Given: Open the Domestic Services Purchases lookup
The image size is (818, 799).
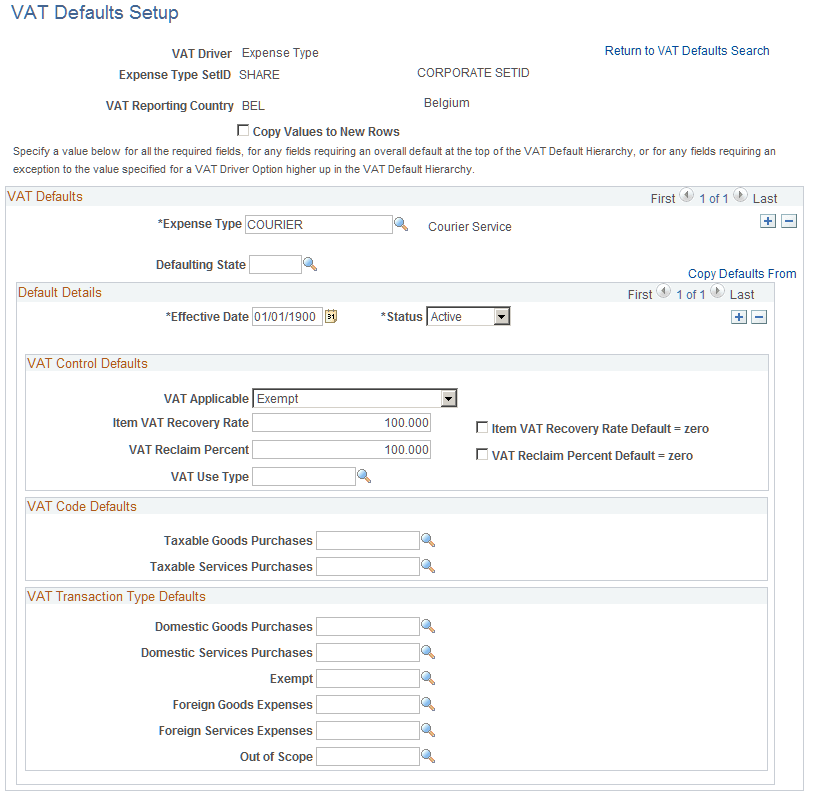Looking at the screenshot, I should [428, 653].
